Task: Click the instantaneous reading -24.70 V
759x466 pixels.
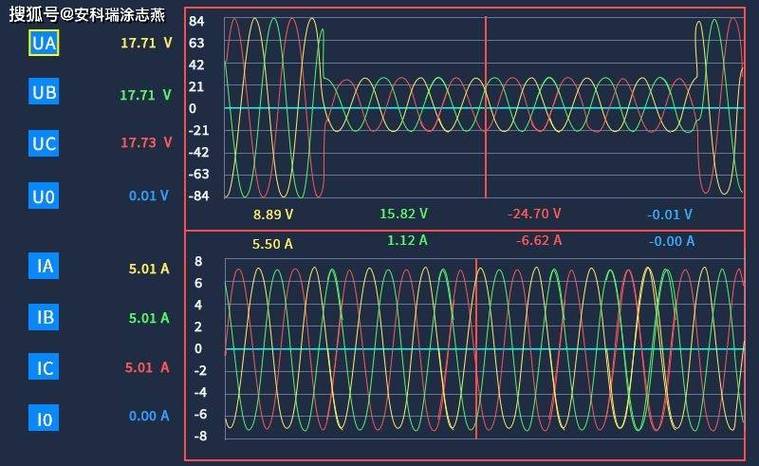Action: tap(534, 213)
